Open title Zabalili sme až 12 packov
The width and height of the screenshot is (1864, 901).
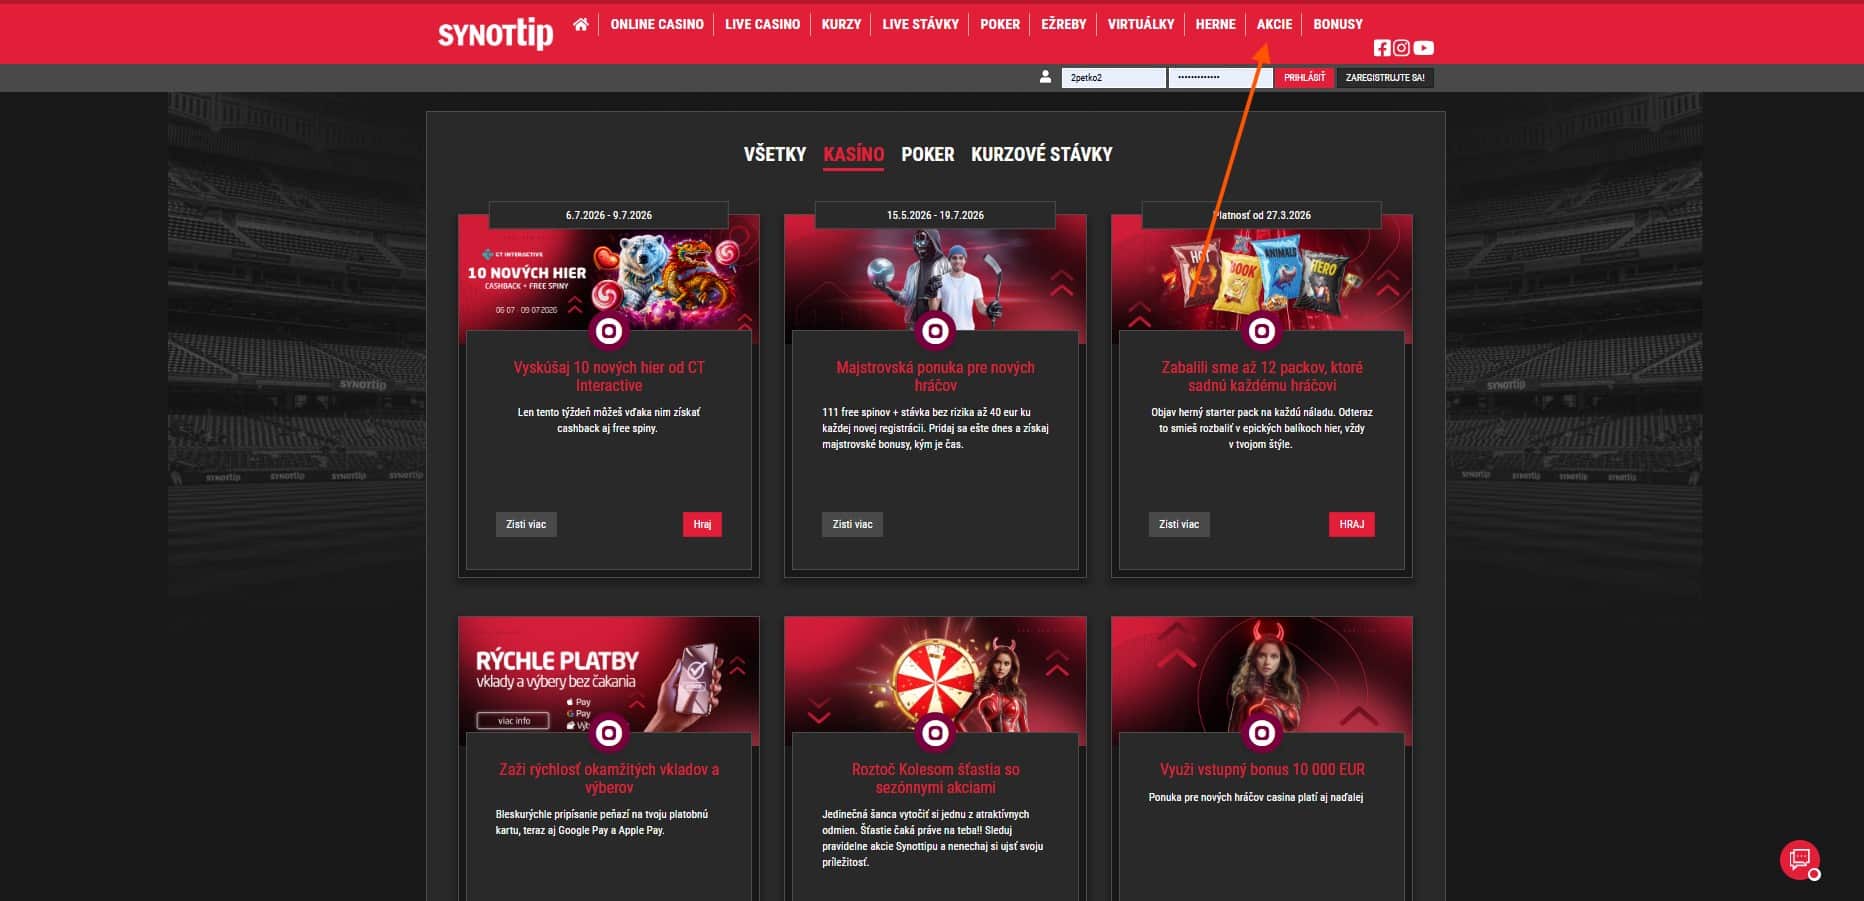1262,376
